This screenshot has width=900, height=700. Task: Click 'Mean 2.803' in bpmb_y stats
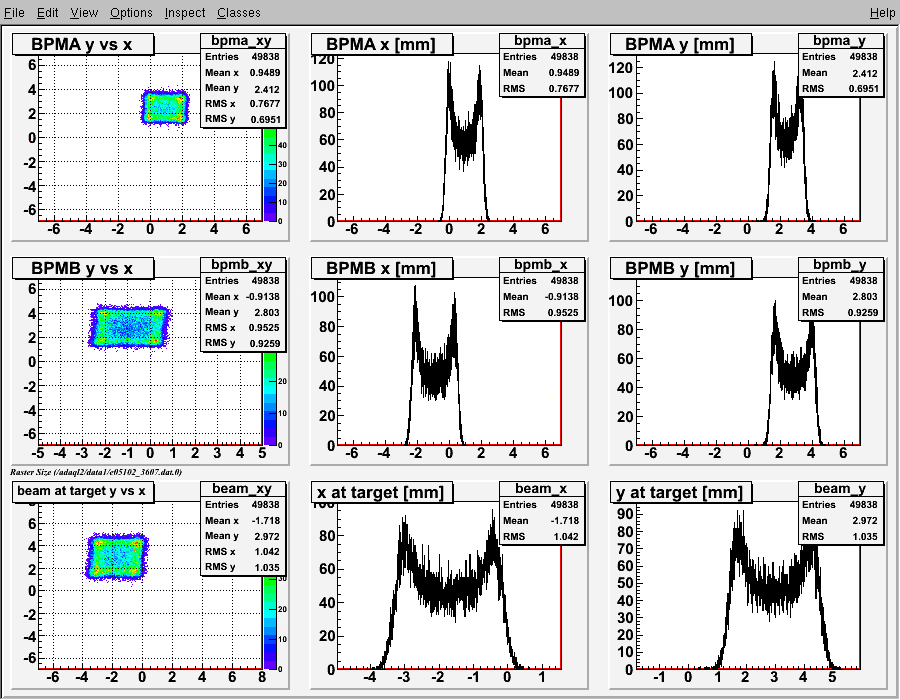pos(840,297)
